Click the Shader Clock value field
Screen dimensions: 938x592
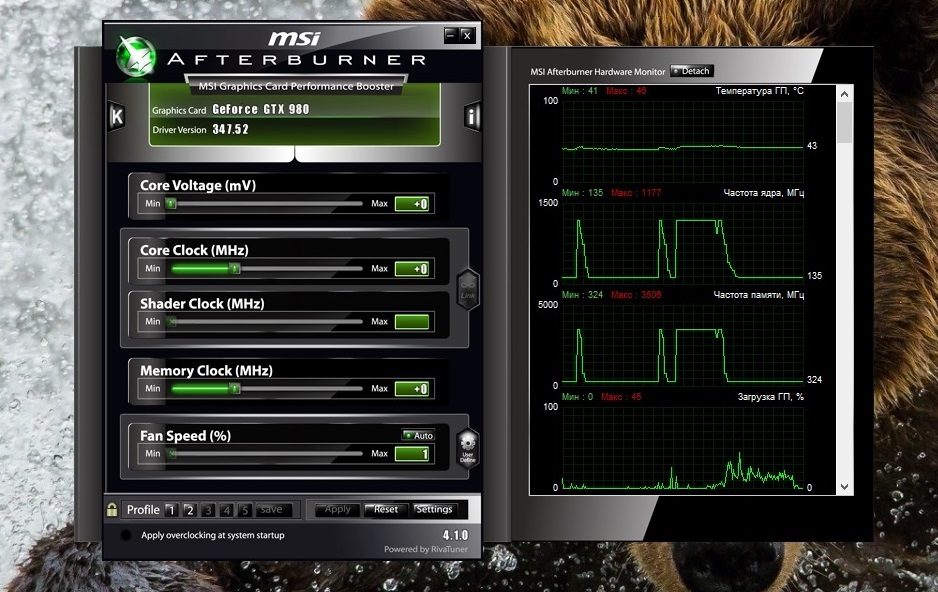412,322
